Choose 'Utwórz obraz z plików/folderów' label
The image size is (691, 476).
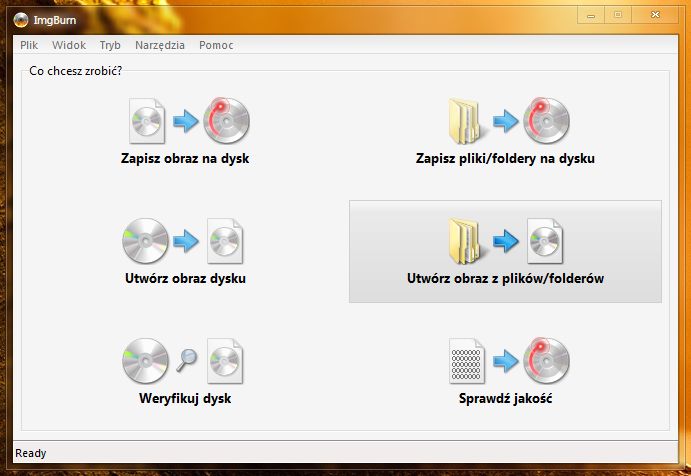(505, 278)
